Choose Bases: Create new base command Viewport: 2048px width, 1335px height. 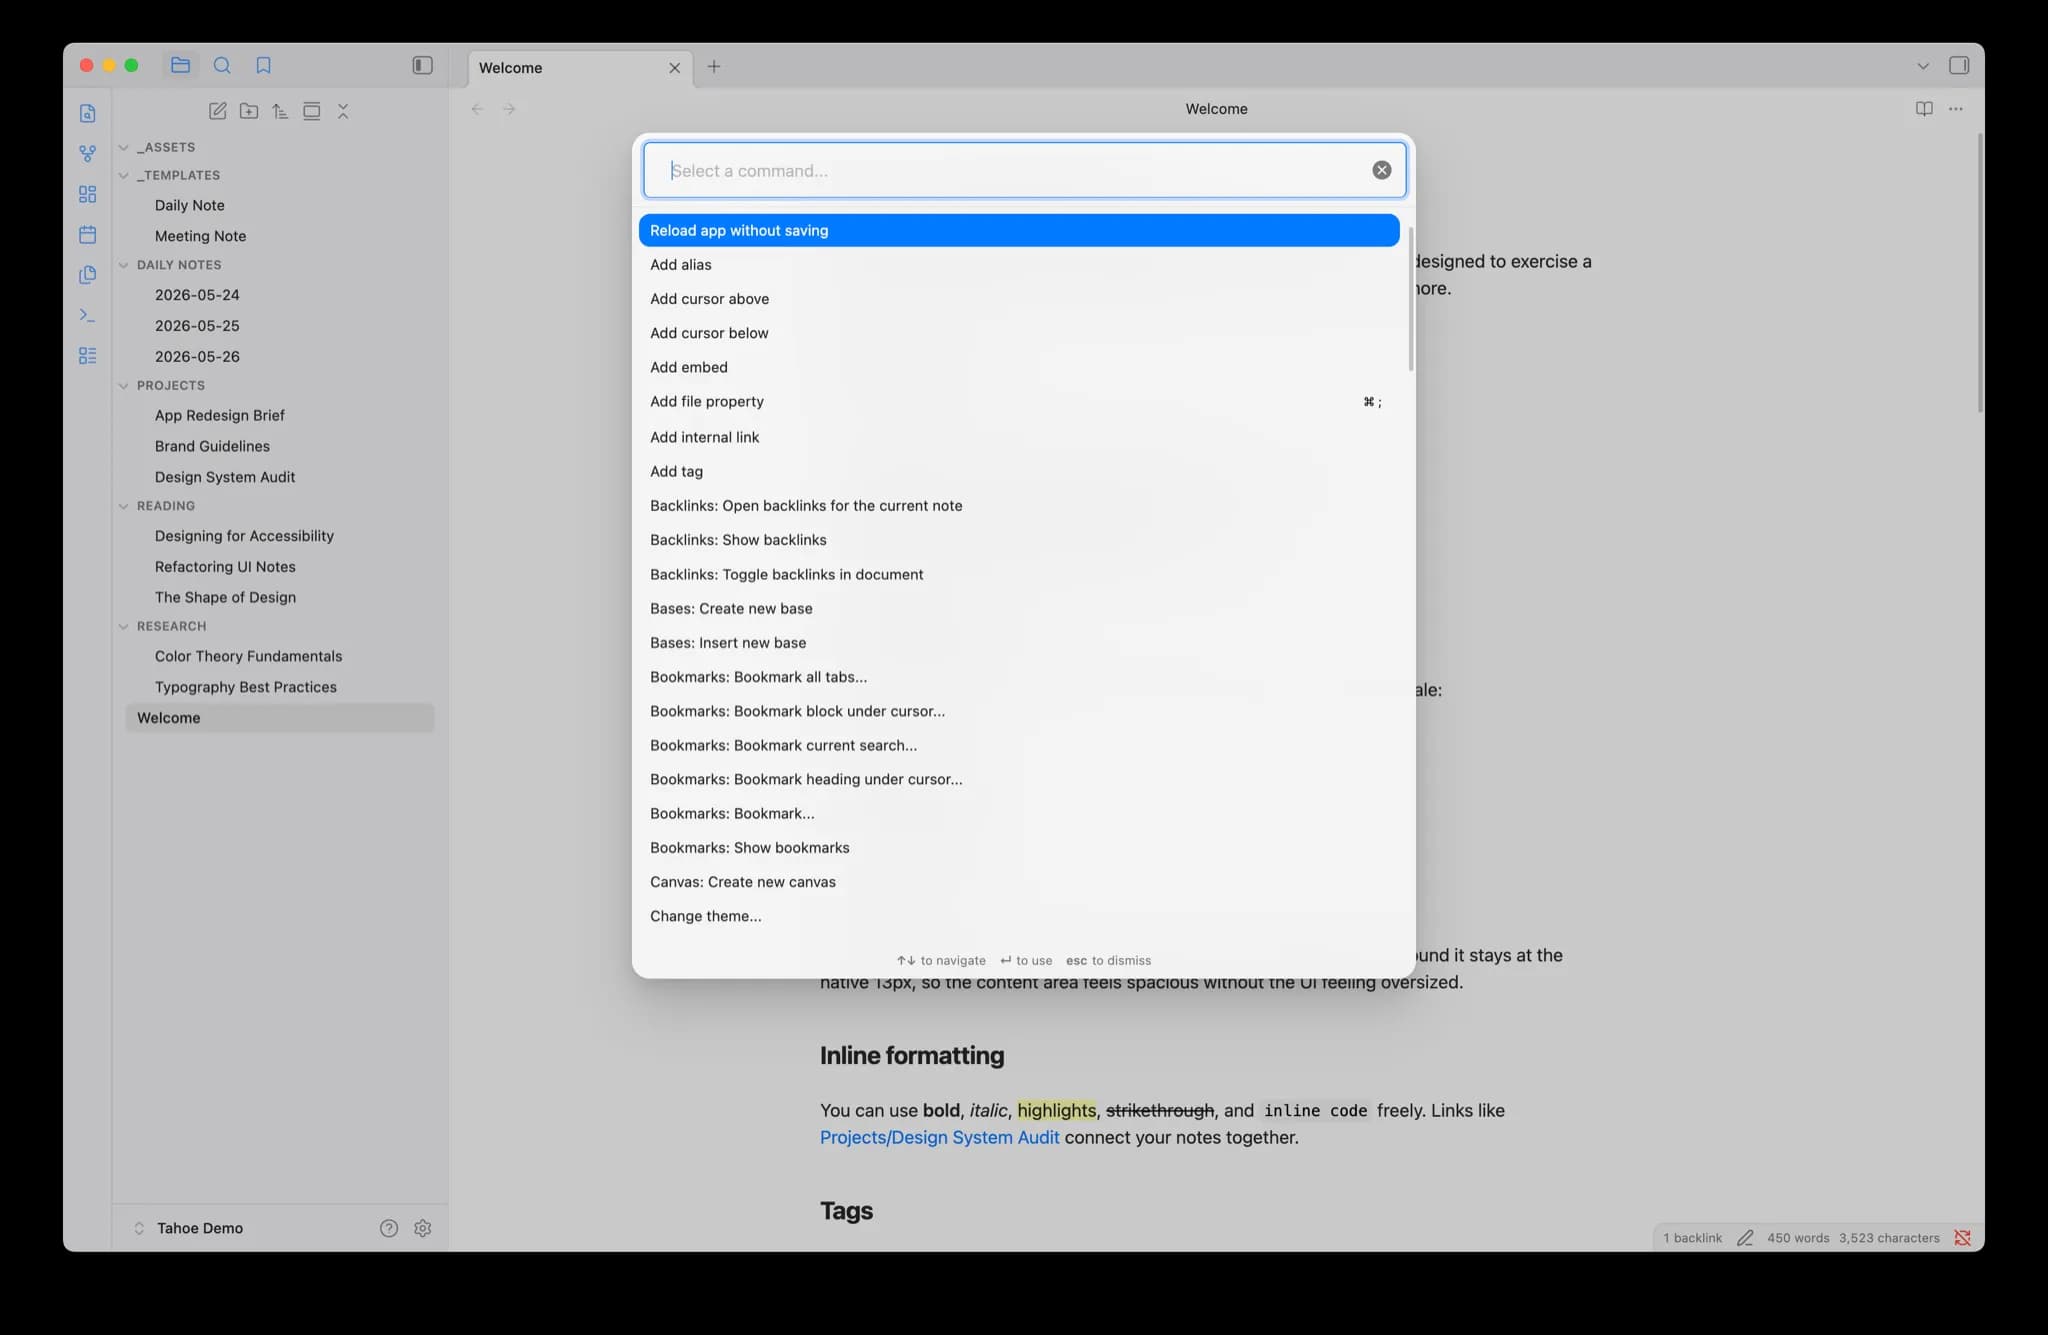tap(1018, 609)
